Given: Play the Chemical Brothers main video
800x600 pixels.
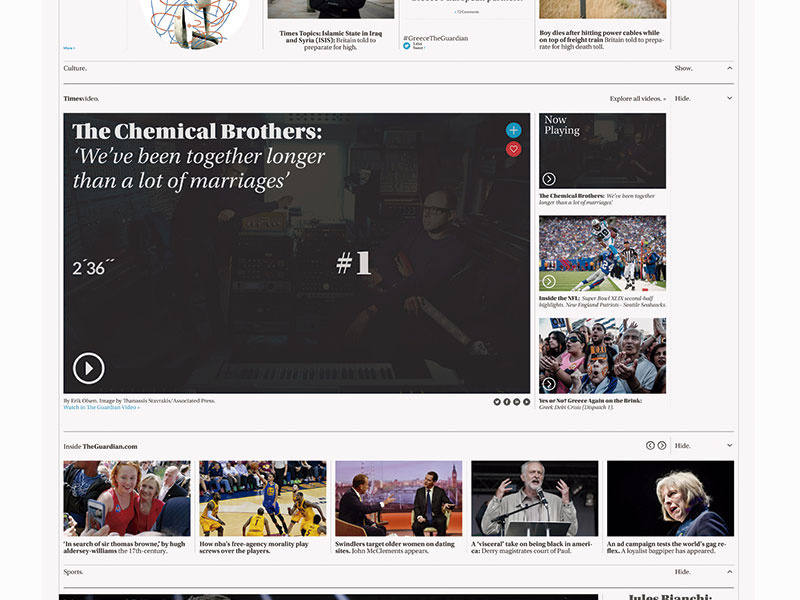Looking at the screenshot, I should tap(89, 368).
